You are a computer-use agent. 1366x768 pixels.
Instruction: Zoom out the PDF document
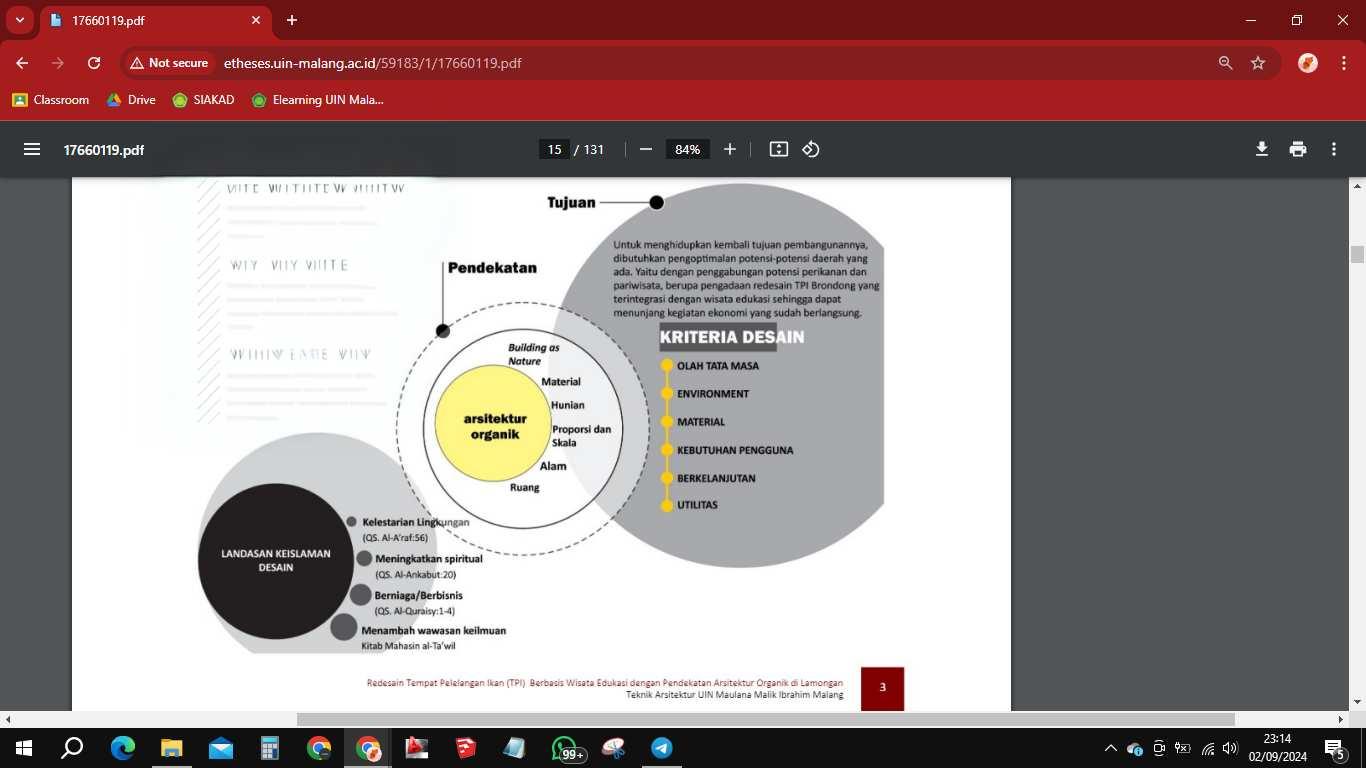[646, 149]
